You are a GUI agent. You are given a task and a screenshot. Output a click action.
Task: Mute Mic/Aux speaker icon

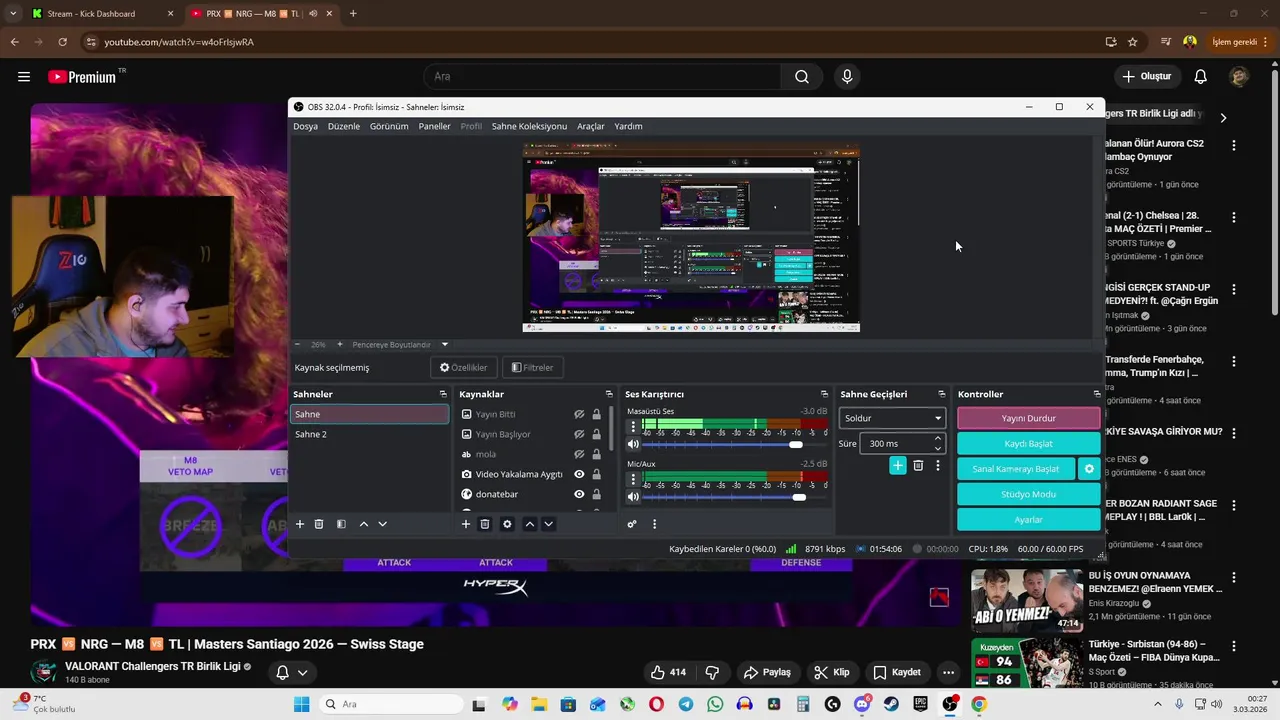(633, 497)
